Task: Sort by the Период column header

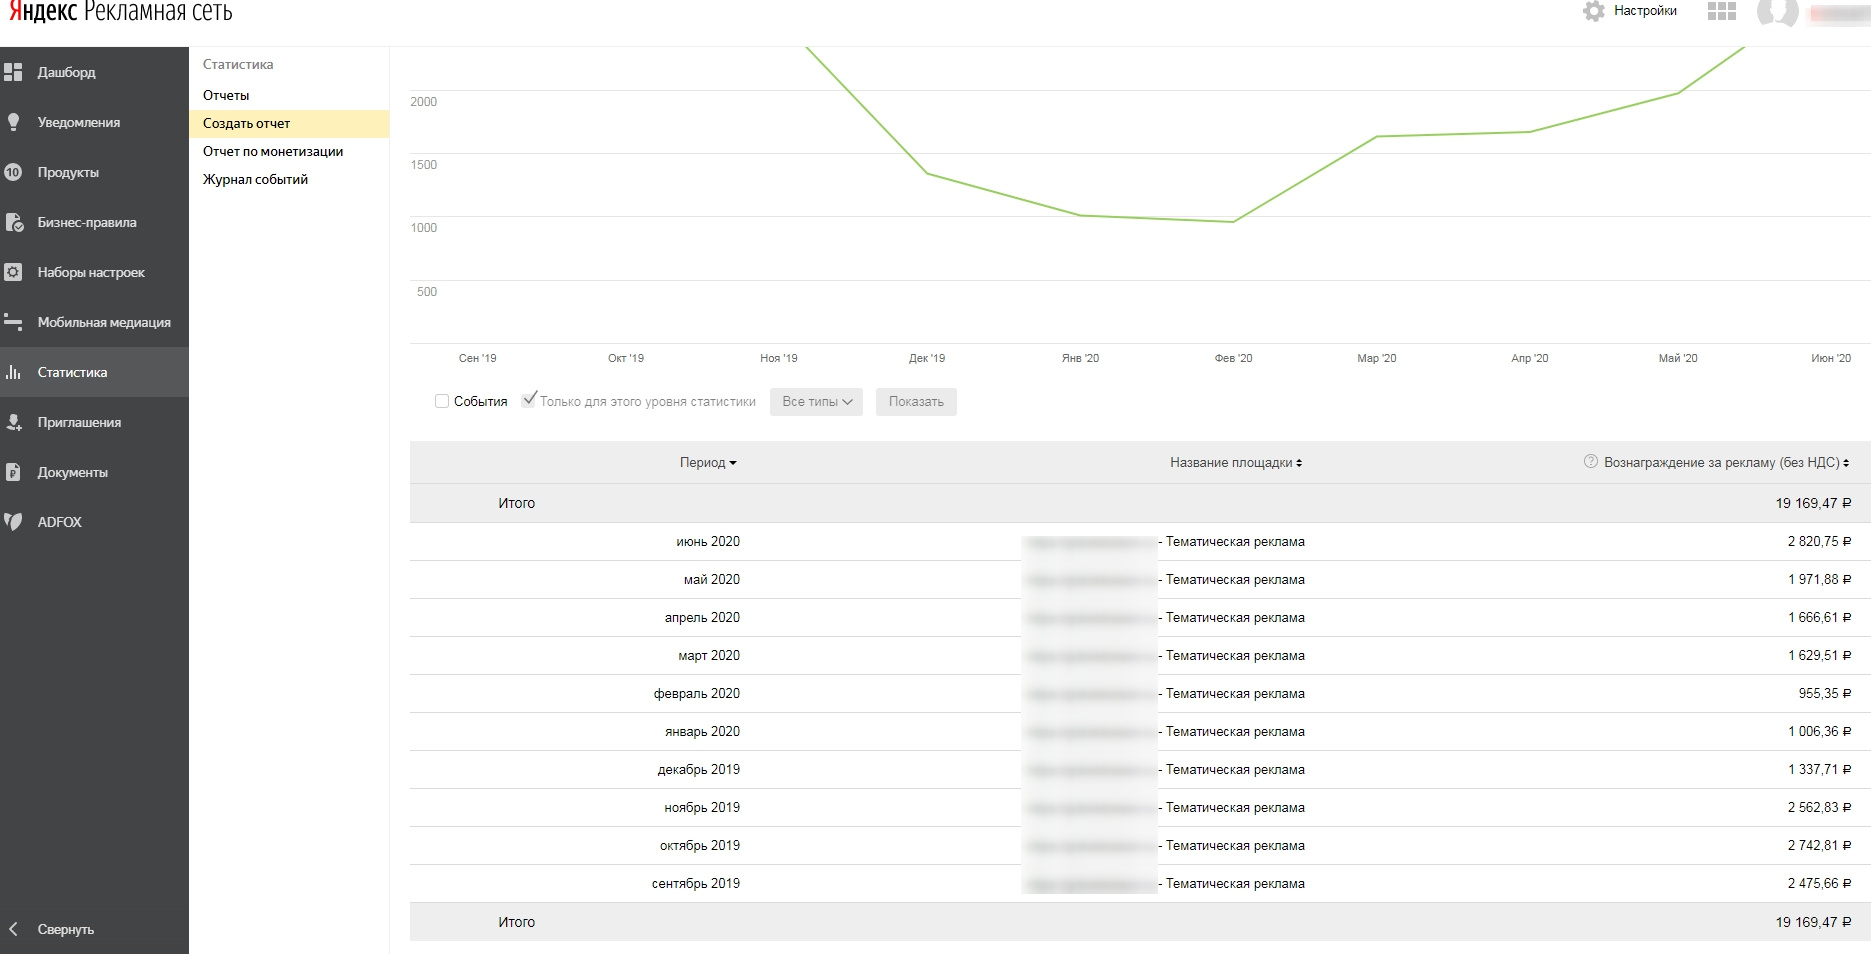Action: tap(708, 463)
